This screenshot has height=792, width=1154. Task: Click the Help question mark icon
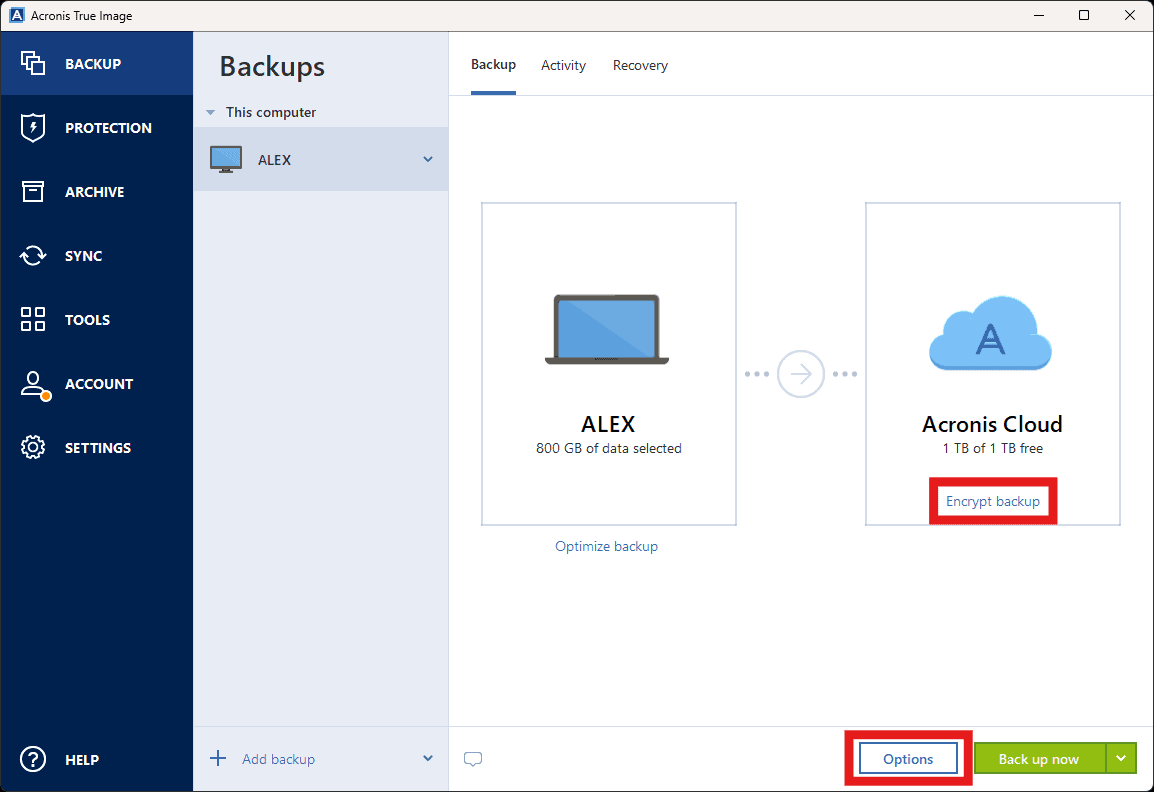pyautogui.click(x=33, y=760)
